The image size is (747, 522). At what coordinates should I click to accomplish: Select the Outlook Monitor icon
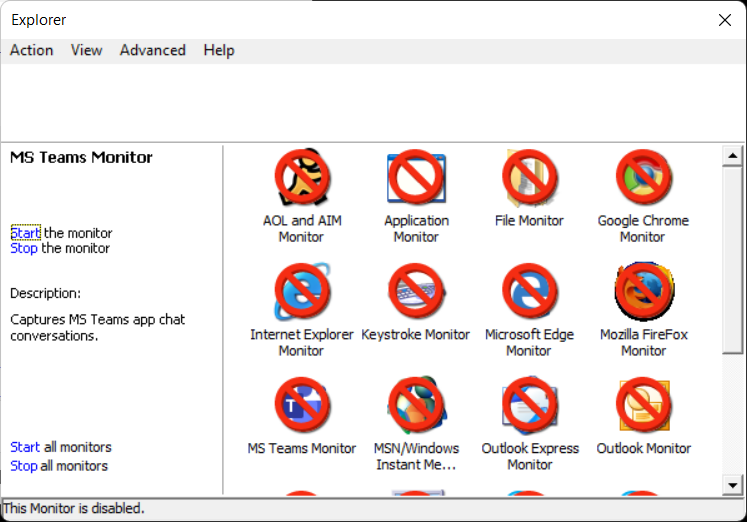pos(643,404)
